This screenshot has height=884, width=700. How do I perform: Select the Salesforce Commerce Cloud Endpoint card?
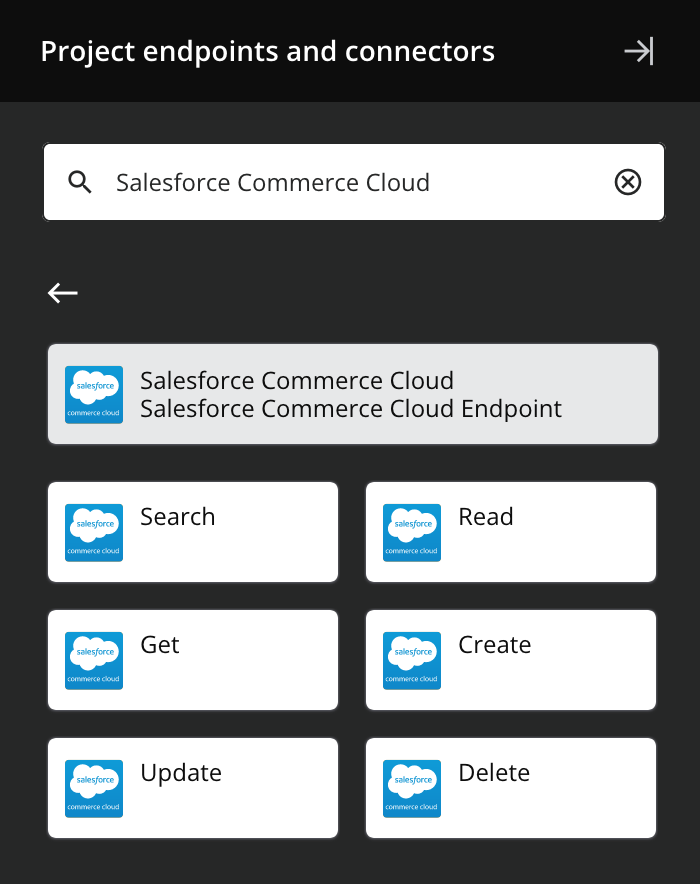(x=352, y=393)
